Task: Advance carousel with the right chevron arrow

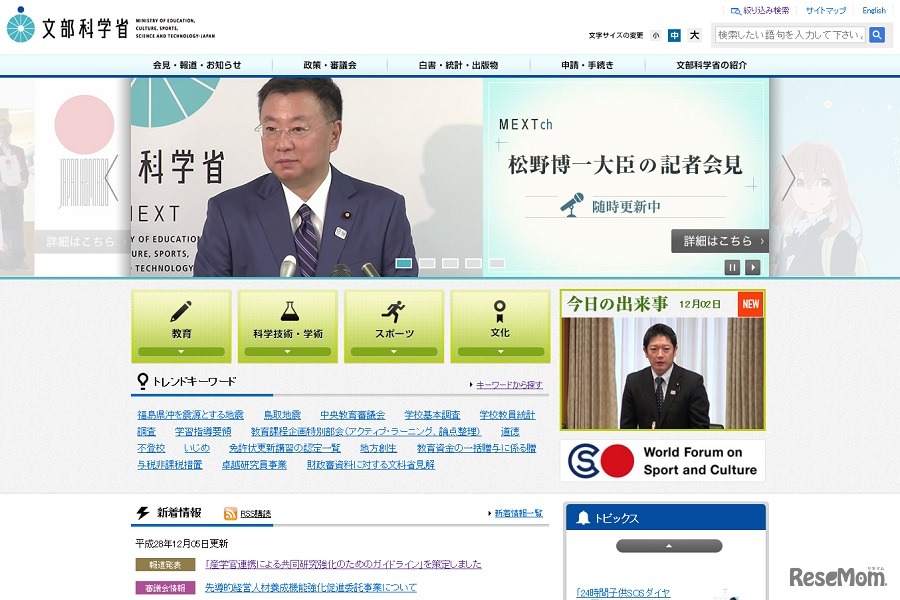Action: click(x=789, y=177)
